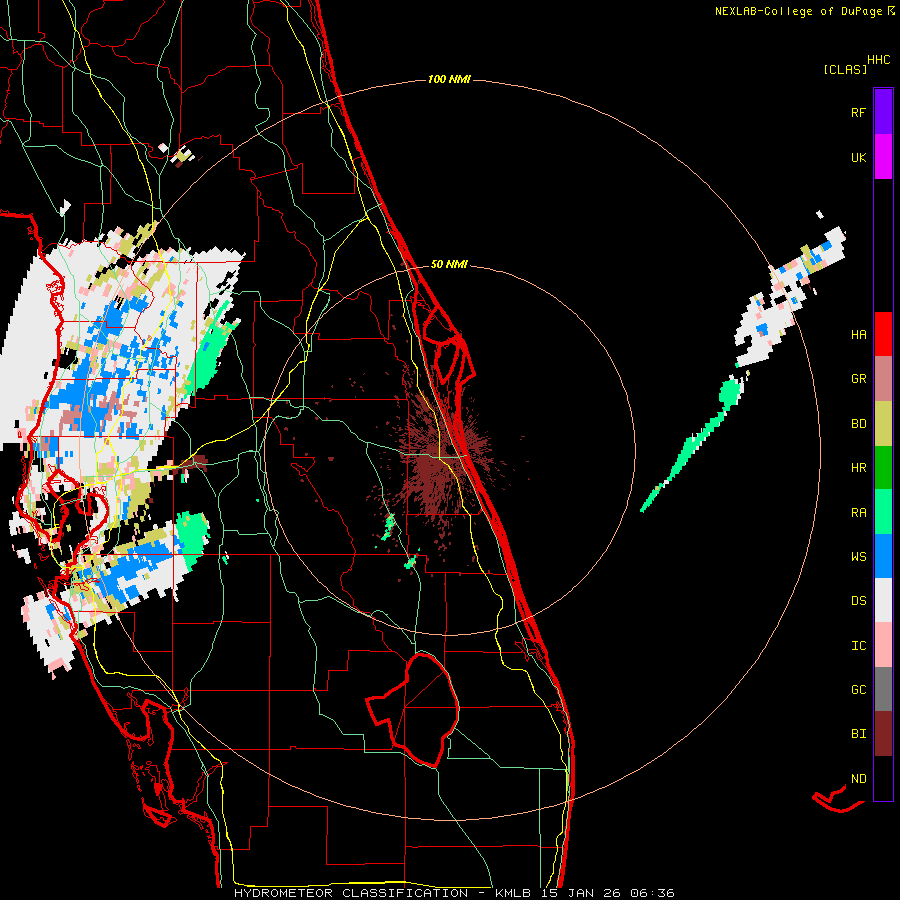The image size is (900, 900).
Task: Click the "DS" legend label
Action: [x=858, y=601]
